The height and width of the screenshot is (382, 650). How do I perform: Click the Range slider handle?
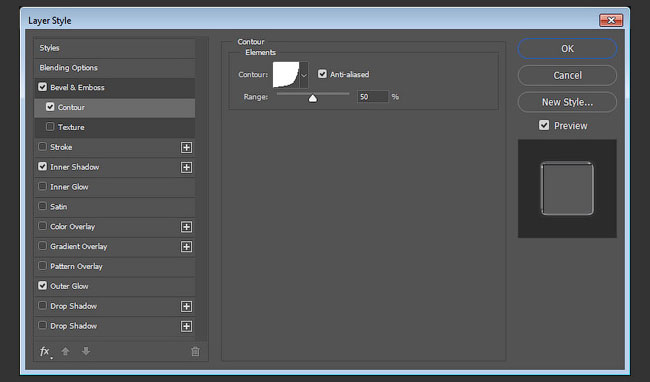313,98
